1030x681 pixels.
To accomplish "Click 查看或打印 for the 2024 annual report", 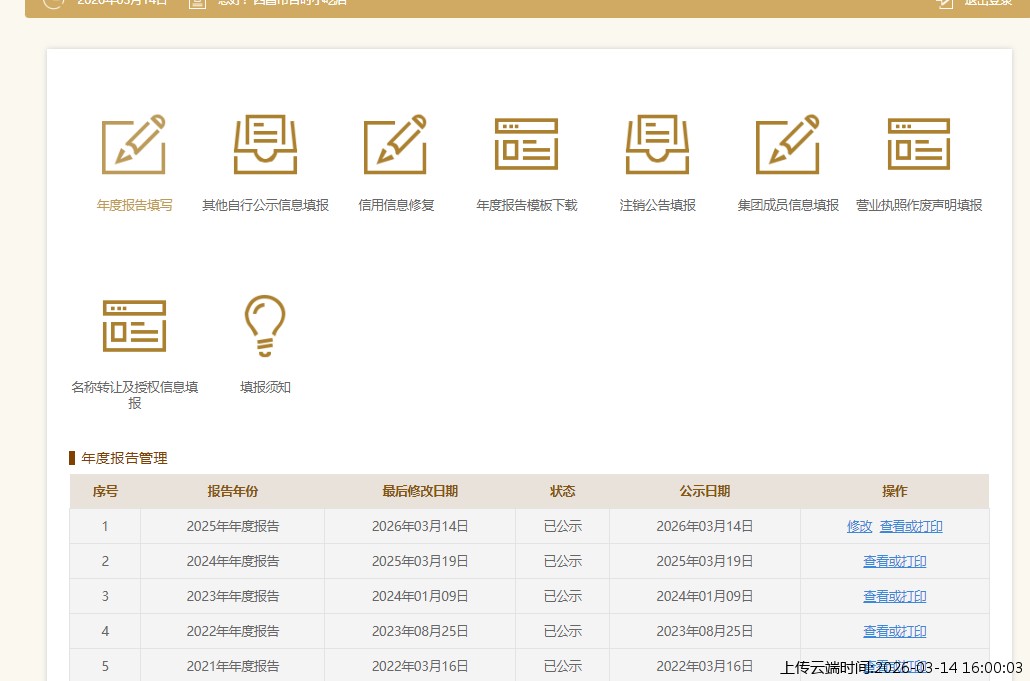I will (895, 562).
